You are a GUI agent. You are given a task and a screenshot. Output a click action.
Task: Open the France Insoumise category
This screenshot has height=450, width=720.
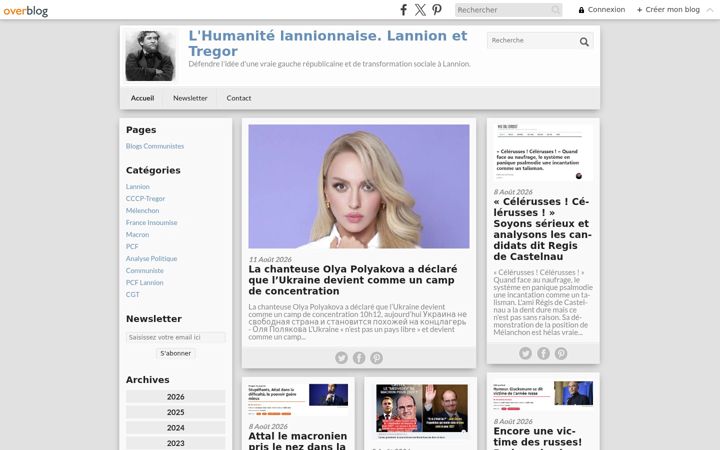point(152,222)
